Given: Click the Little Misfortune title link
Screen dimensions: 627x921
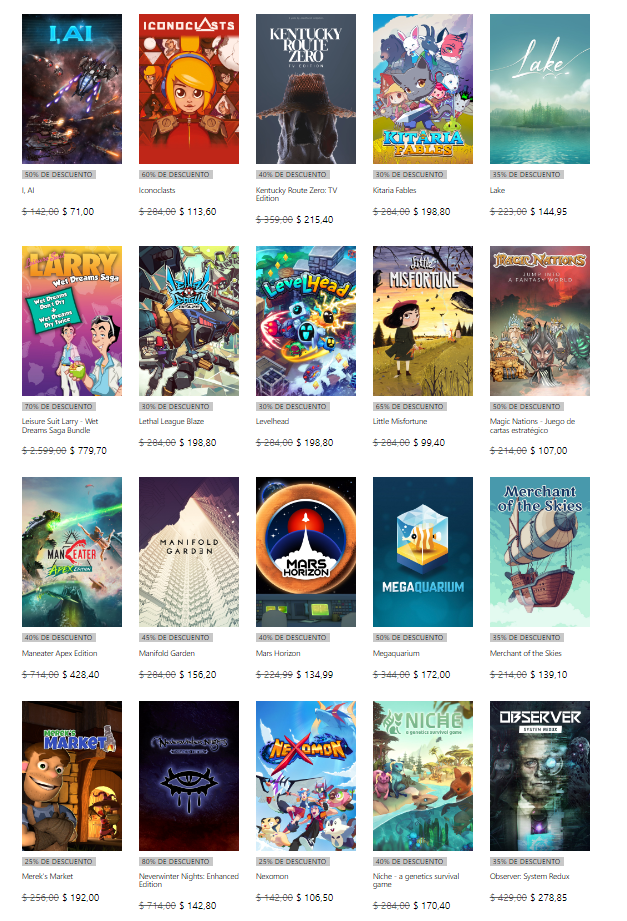Looking at the screenshot, I should click(400, 421).
